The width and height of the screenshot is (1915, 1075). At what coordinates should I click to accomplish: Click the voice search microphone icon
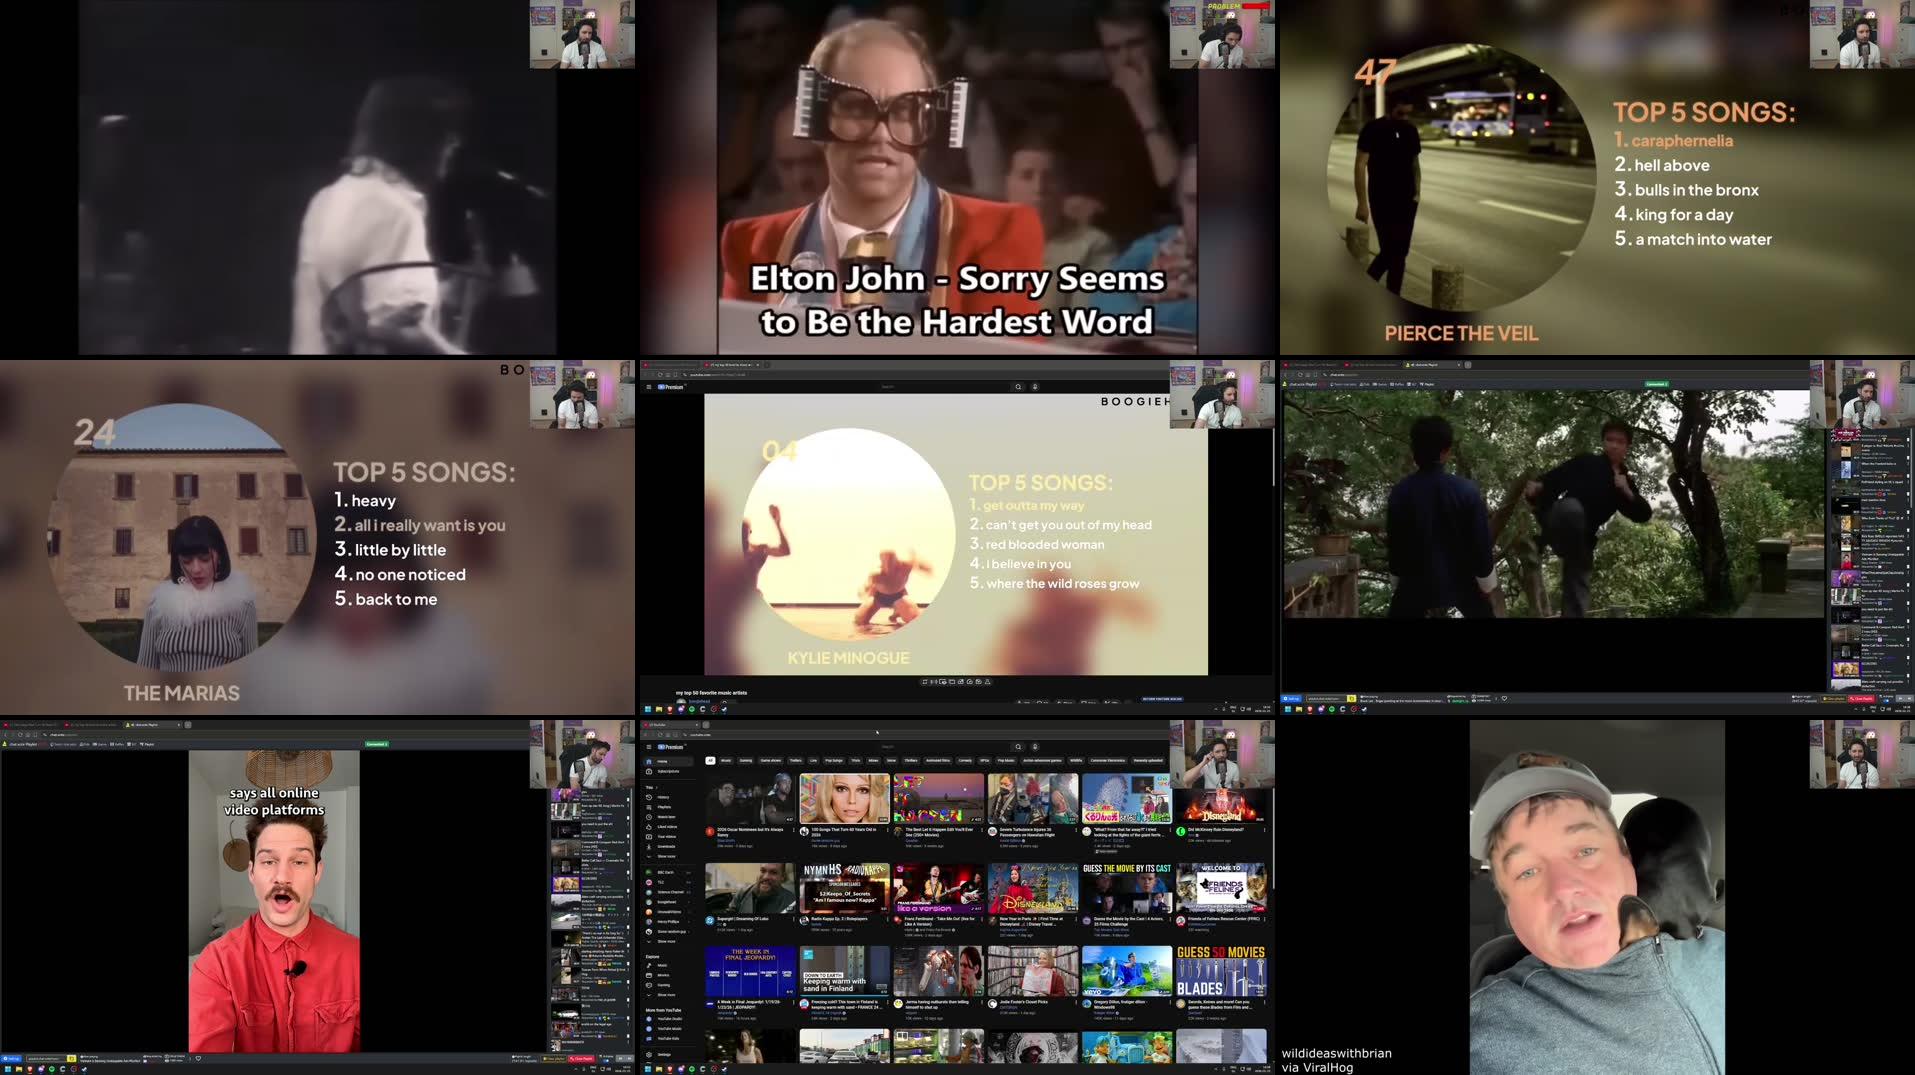(x=1034, y=746)
